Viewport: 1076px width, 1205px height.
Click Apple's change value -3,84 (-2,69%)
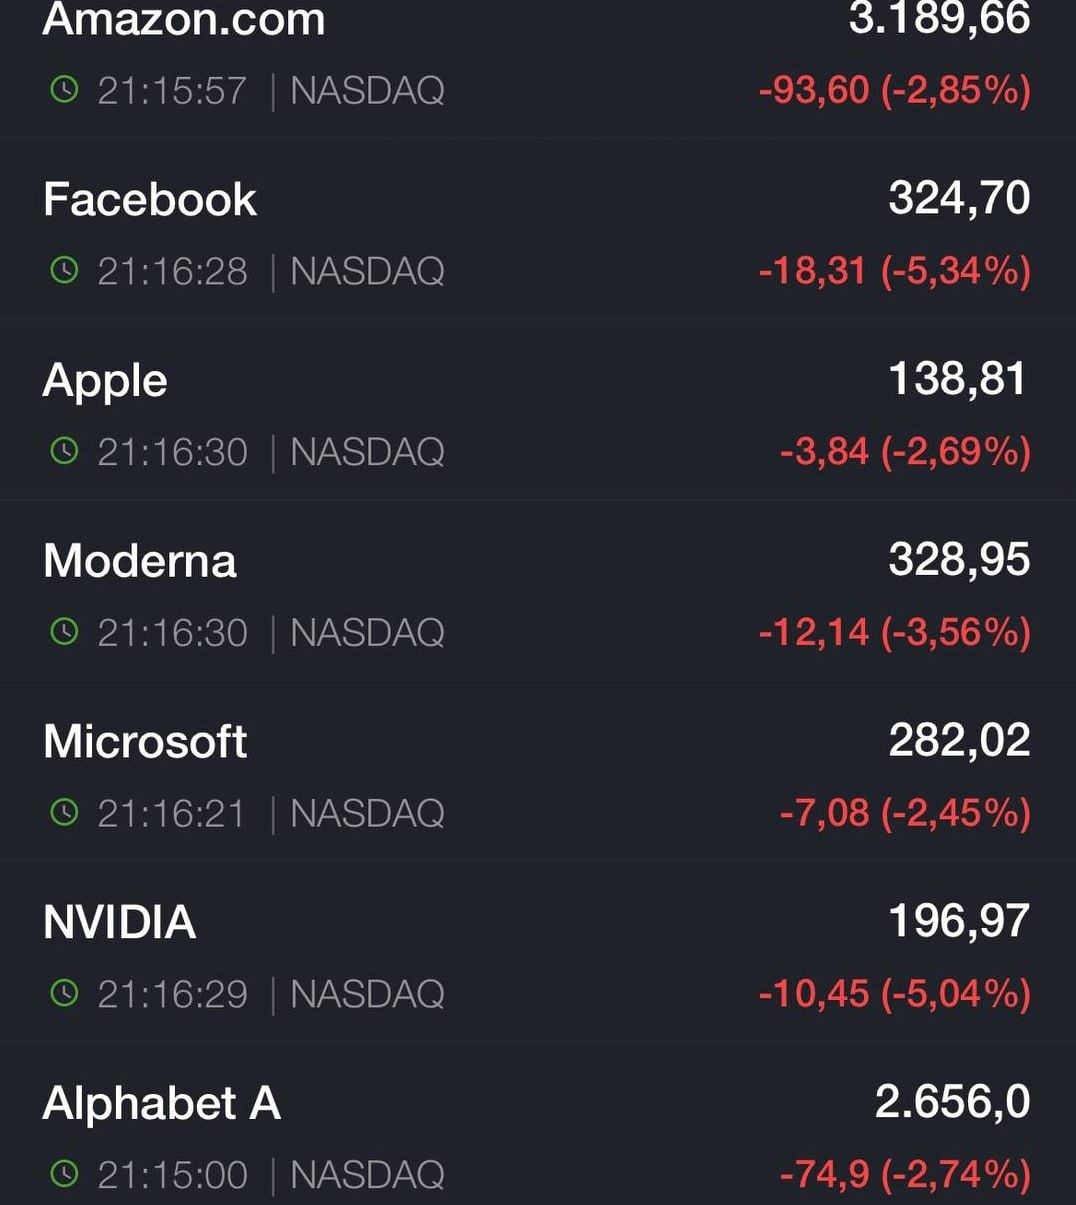[904, 452]
